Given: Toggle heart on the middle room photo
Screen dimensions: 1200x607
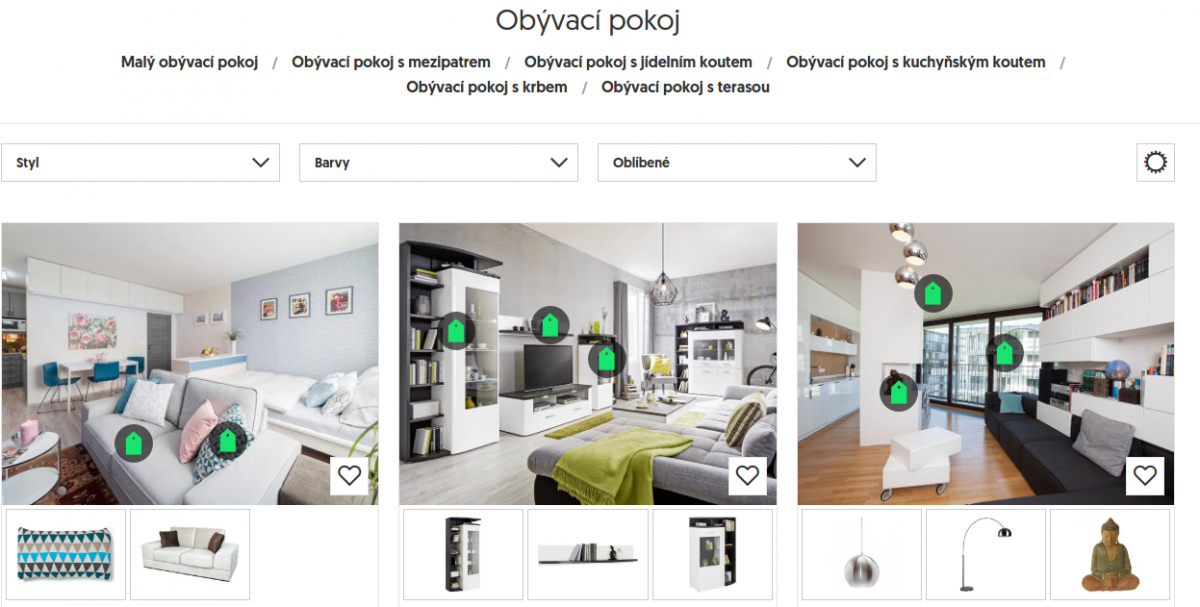Looking at the screenshot, I should (x=747, y=475).
